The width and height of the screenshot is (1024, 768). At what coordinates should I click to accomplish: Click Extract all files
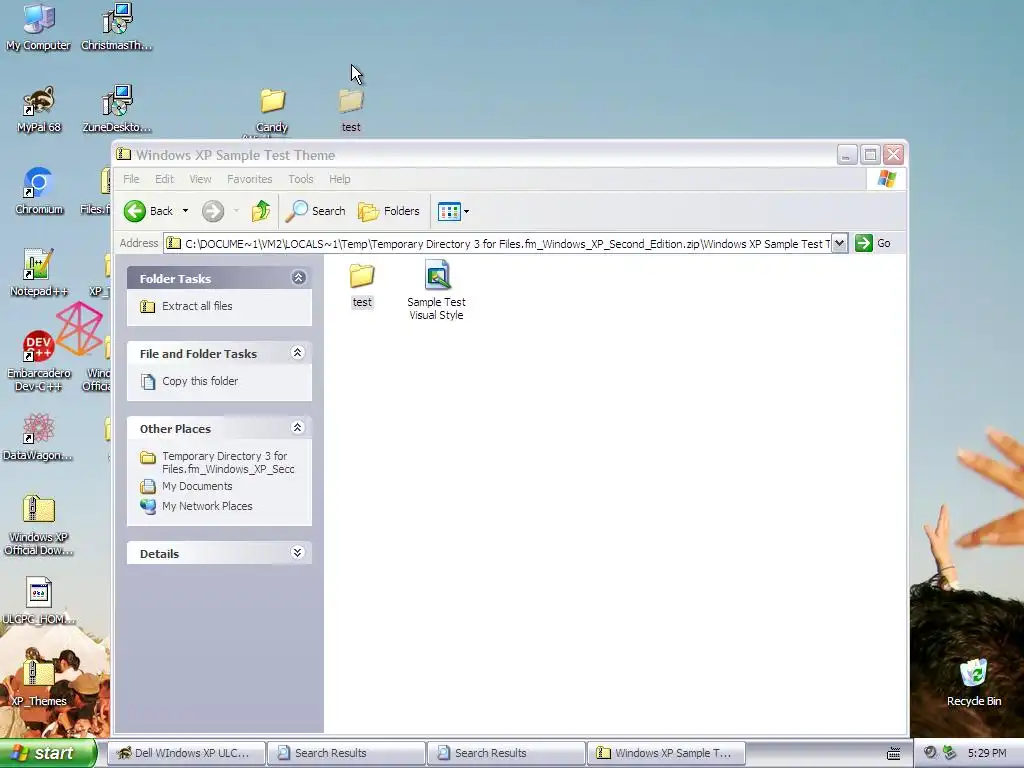[x=197, y=306]
